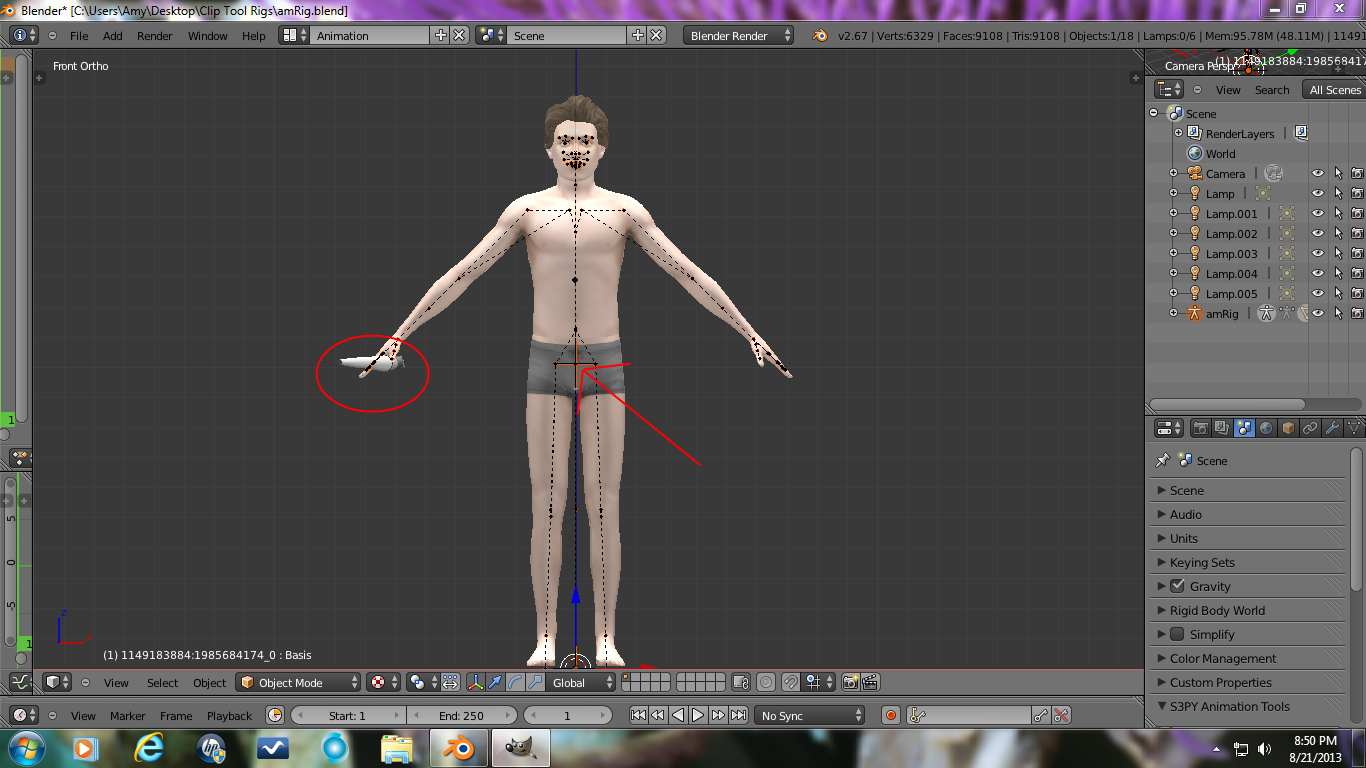Select the Scale manipulator icon

click(535, 682)
